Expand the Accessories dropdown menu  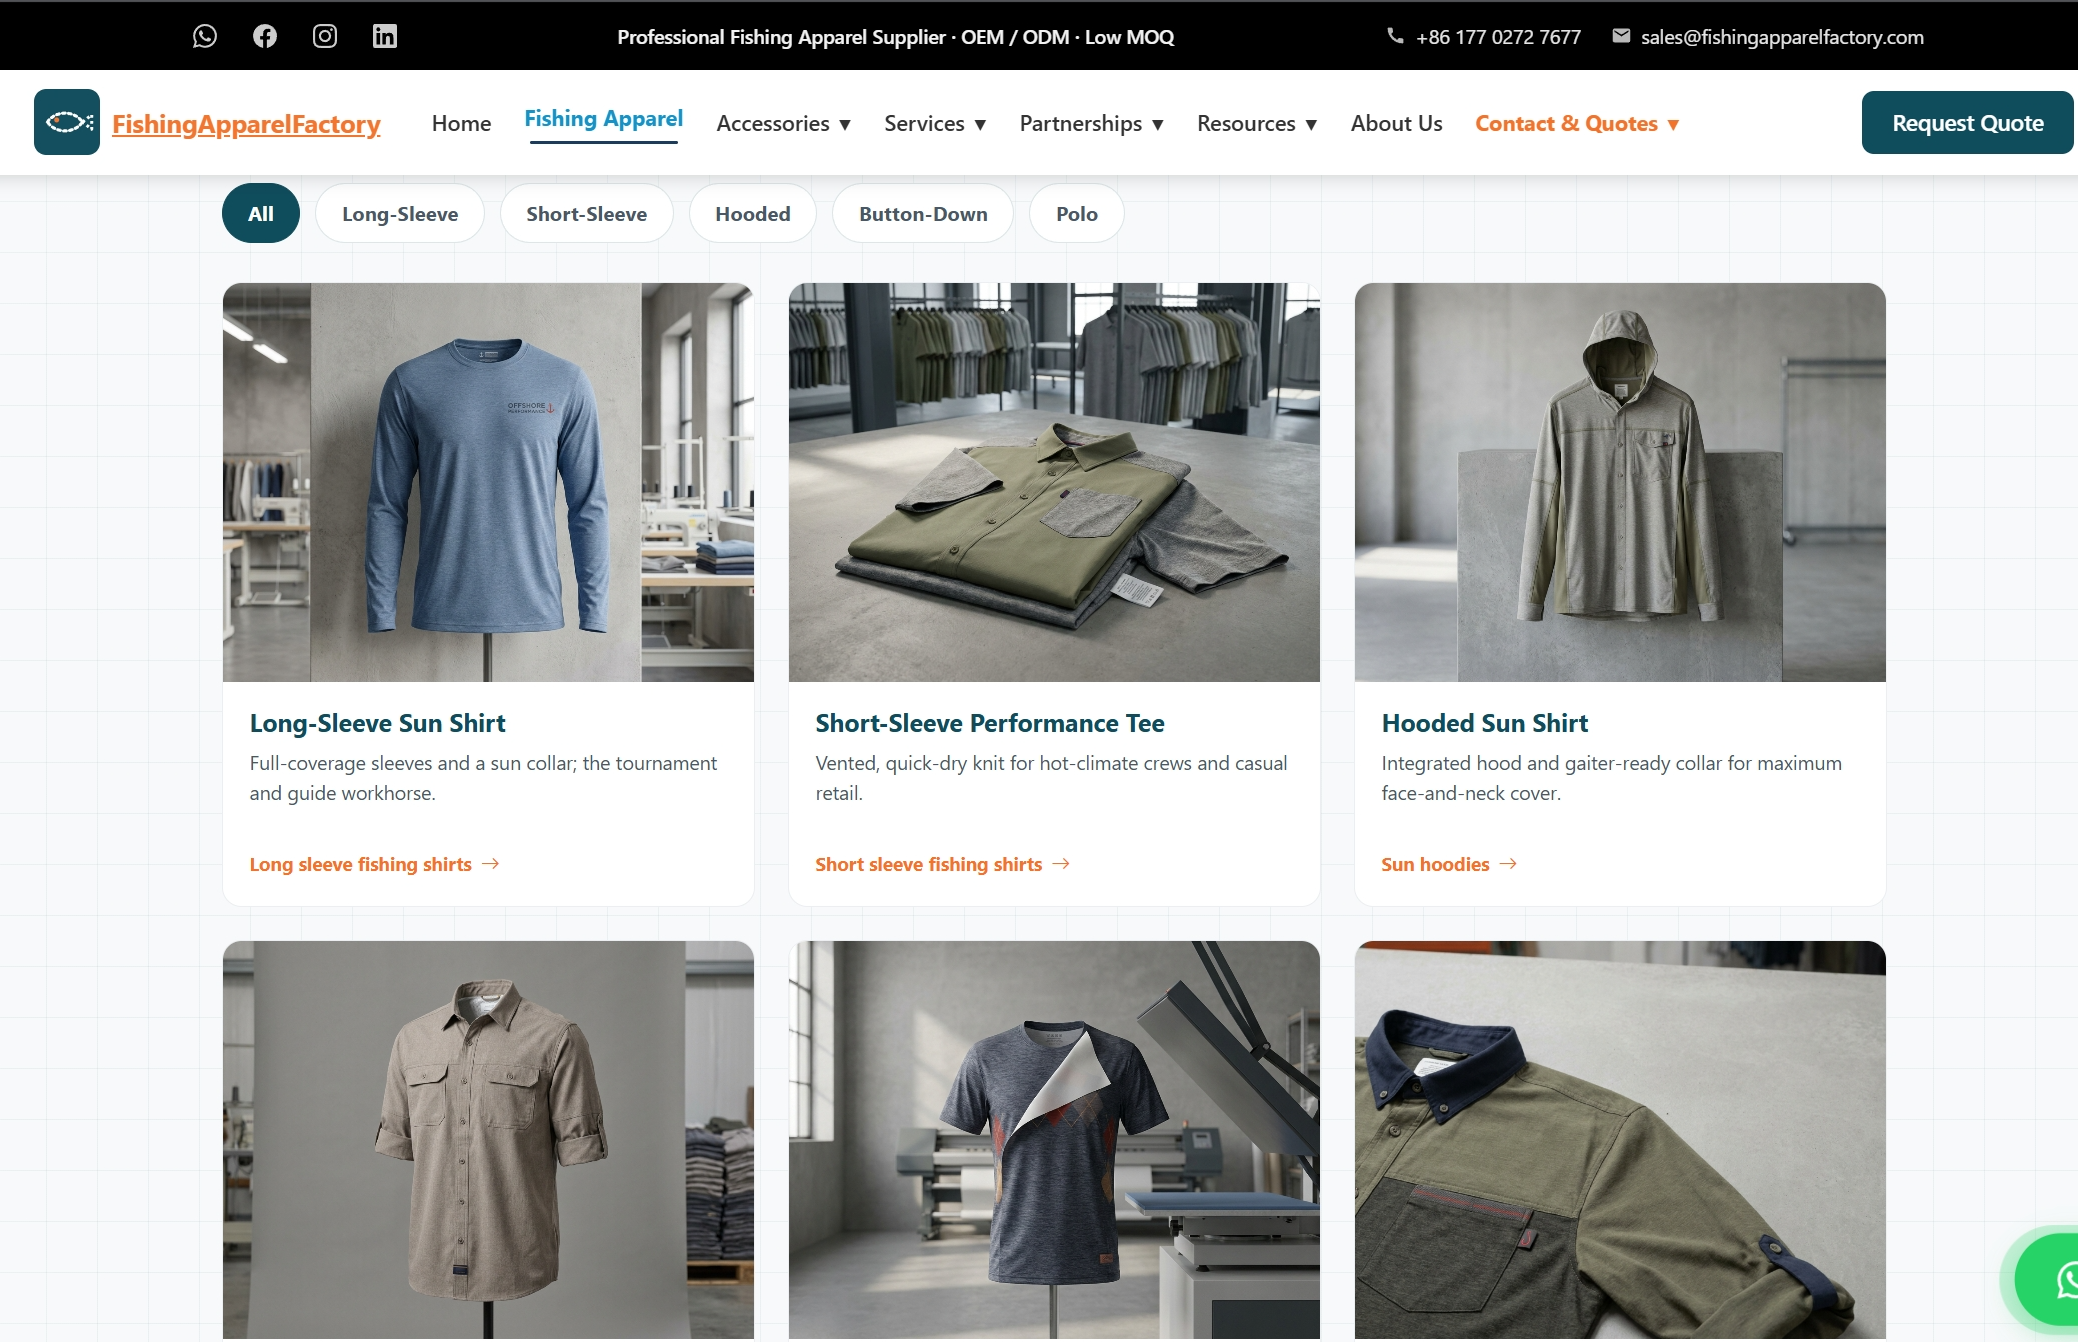[x=784, y=123]
